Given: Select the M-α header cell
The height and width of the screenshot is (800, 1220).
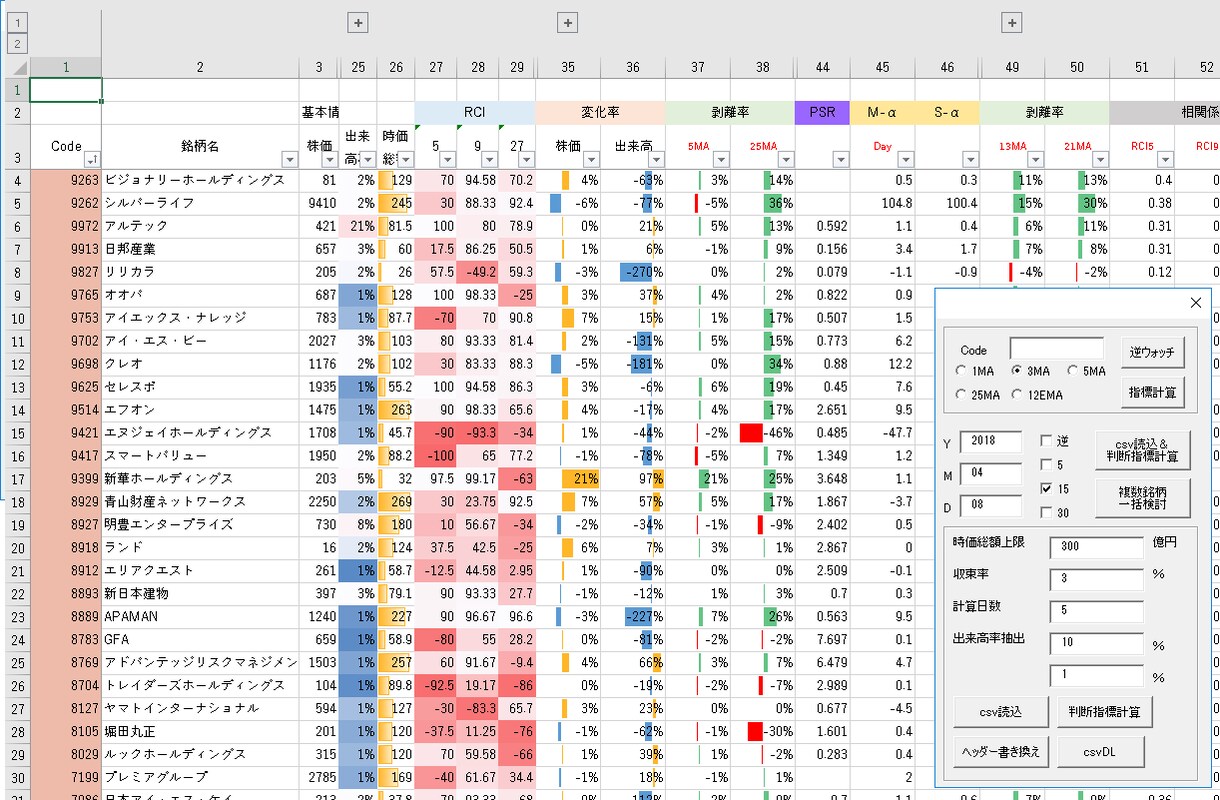Looking at the screenshot, I should [x=882, y=112].
